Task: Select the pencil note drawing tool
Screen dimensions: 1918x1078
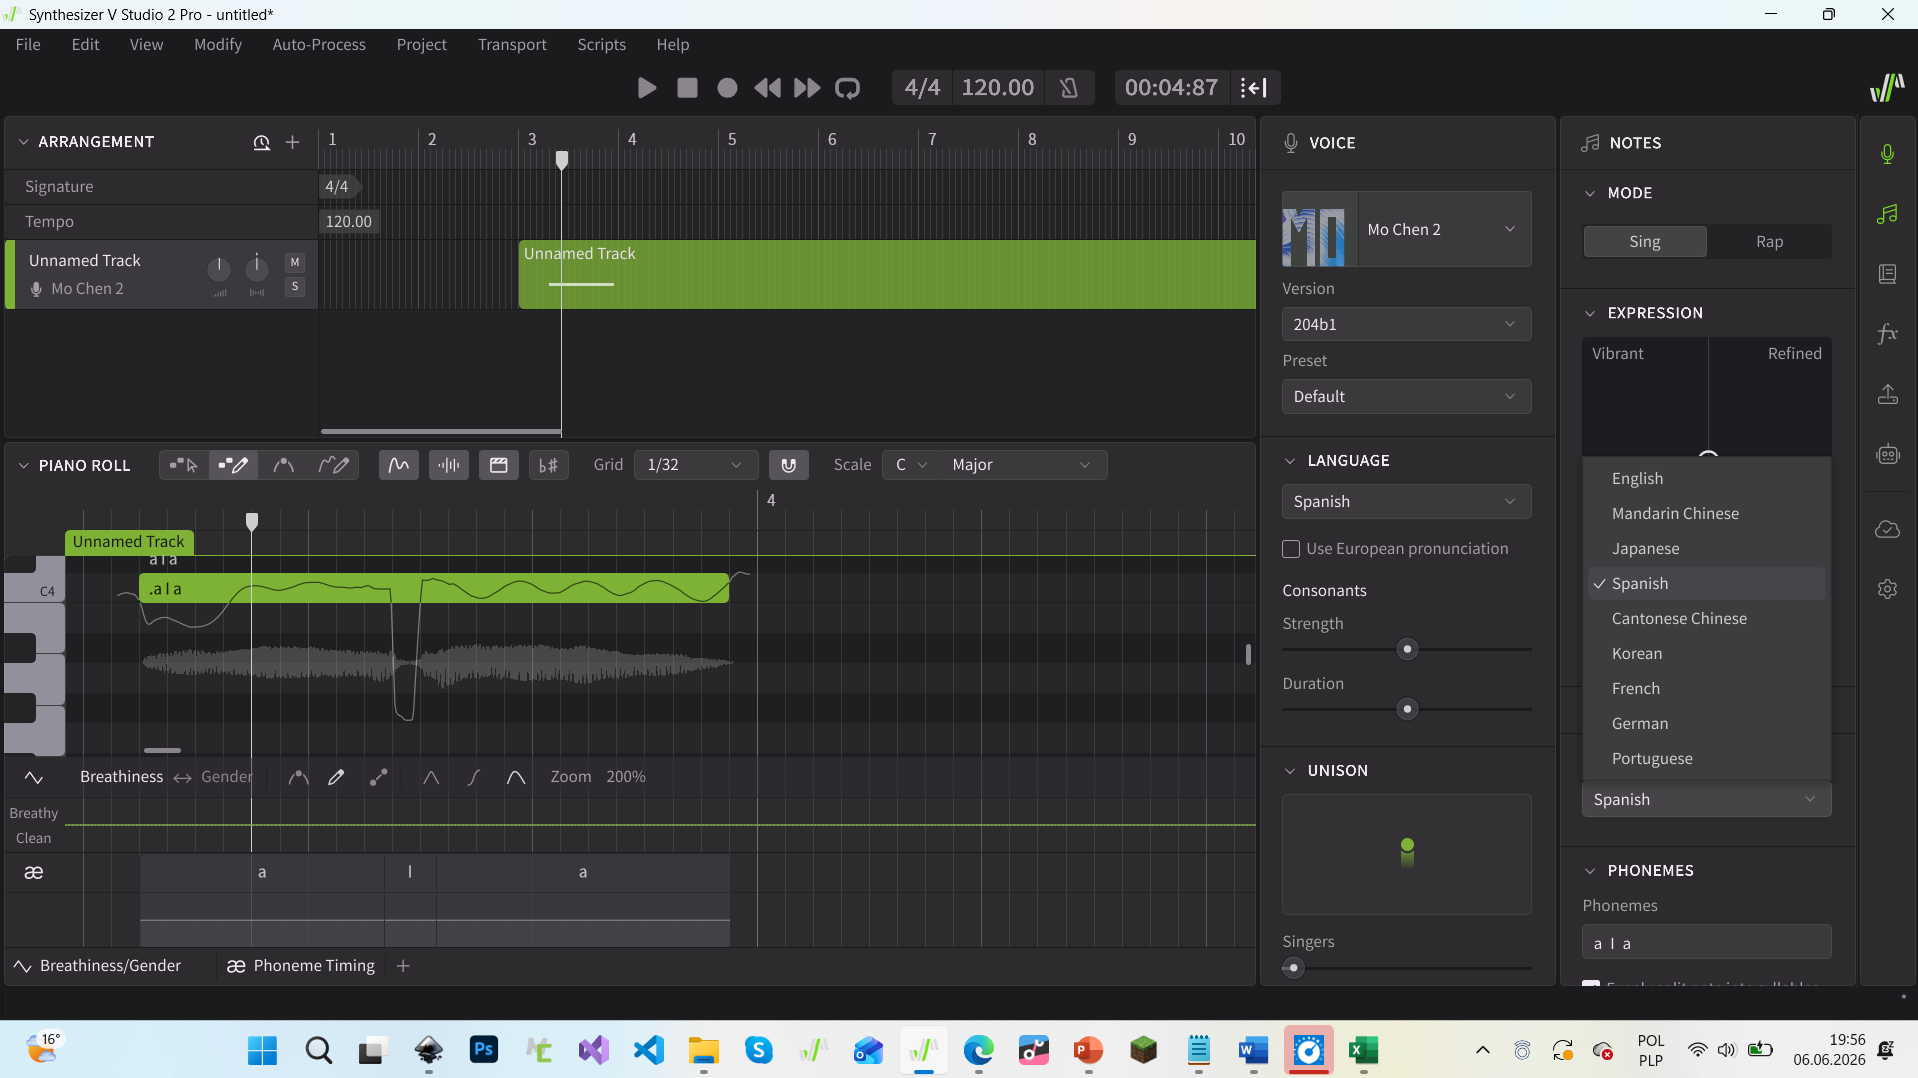Action: (x=233, y=465)
